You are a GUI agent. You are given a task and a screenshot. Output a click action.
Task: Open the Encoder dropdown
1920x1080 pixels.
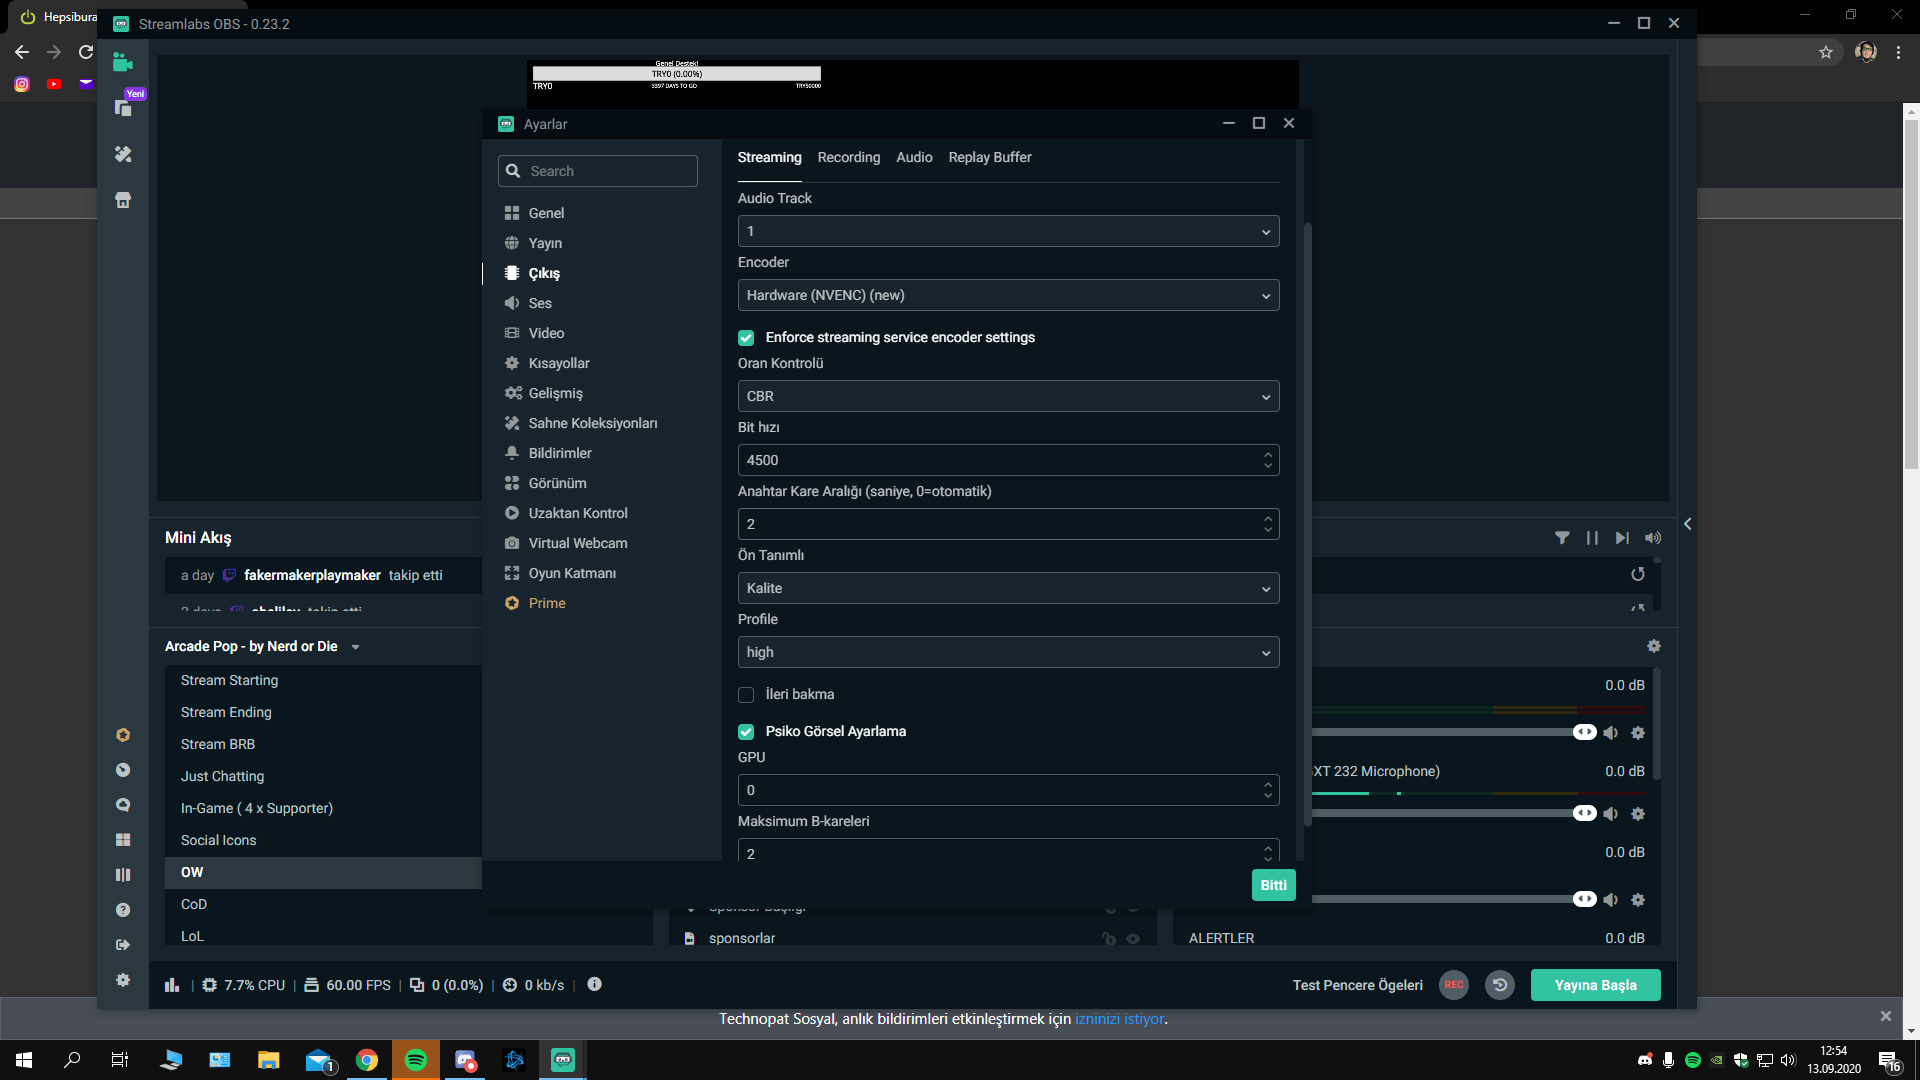tap(1008, 296)
